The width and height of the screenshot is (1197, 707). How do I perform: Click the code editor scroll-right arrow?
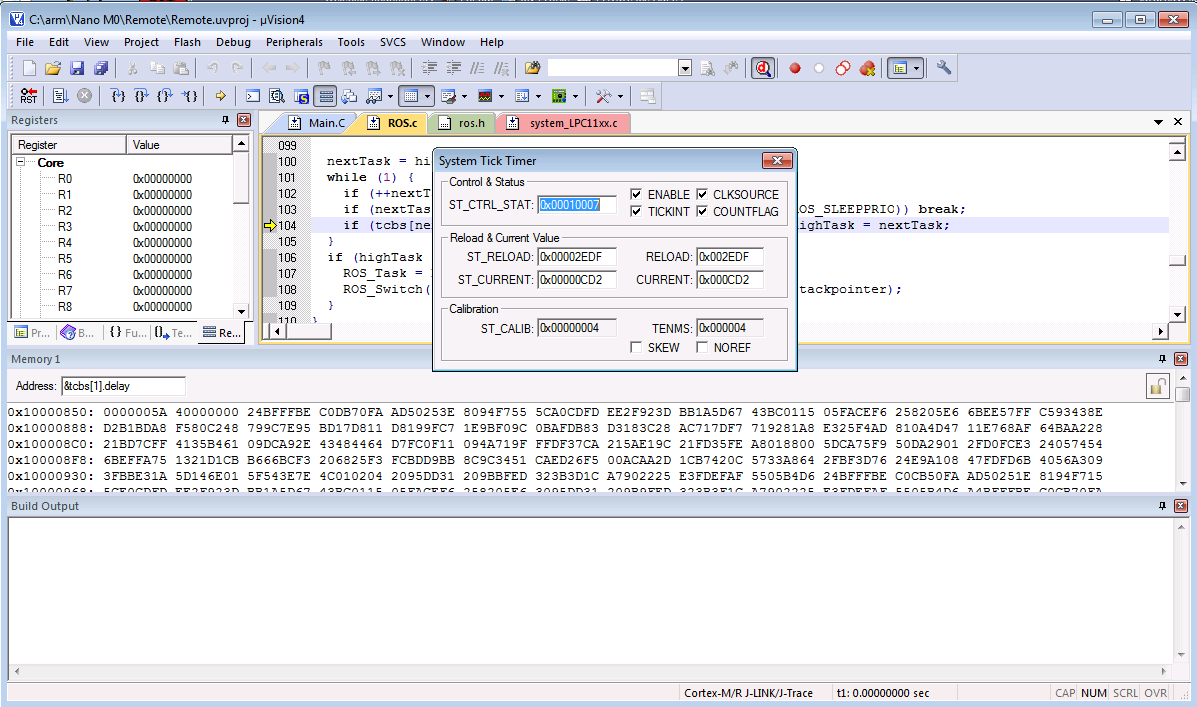tap(1160, 331)
